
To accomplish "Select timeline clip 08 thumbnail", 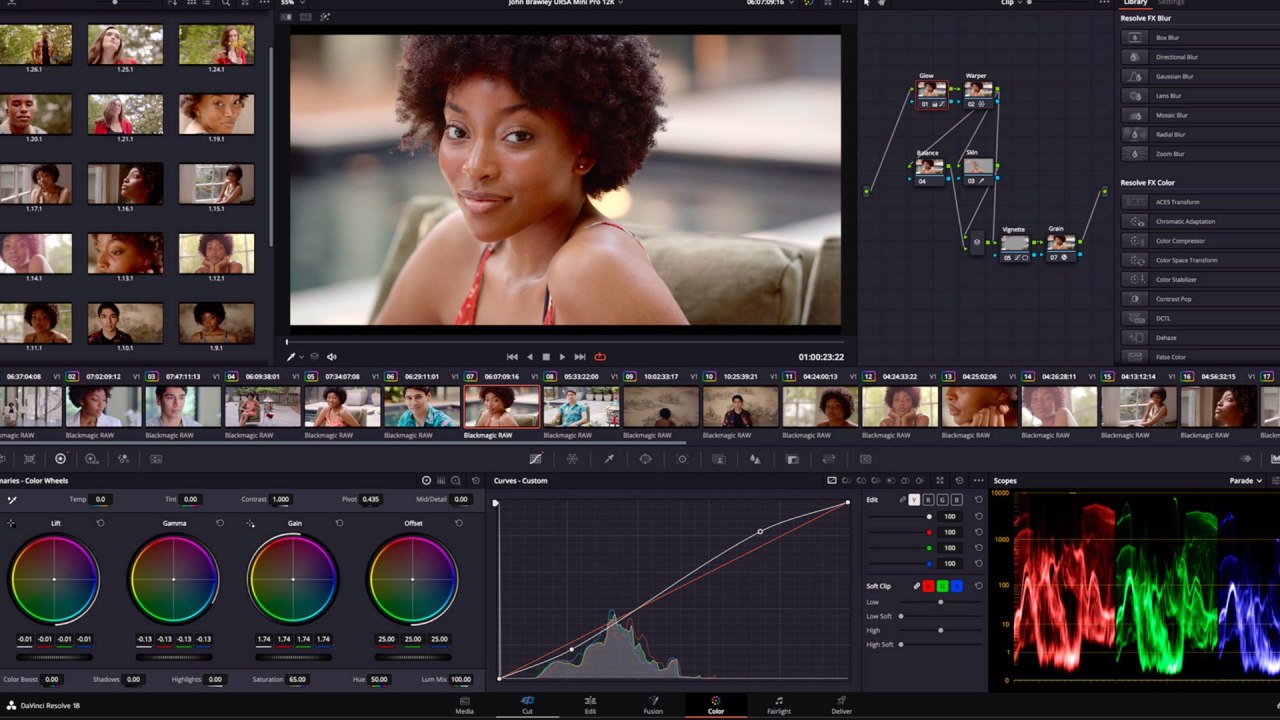I will (x=581, y=406).
